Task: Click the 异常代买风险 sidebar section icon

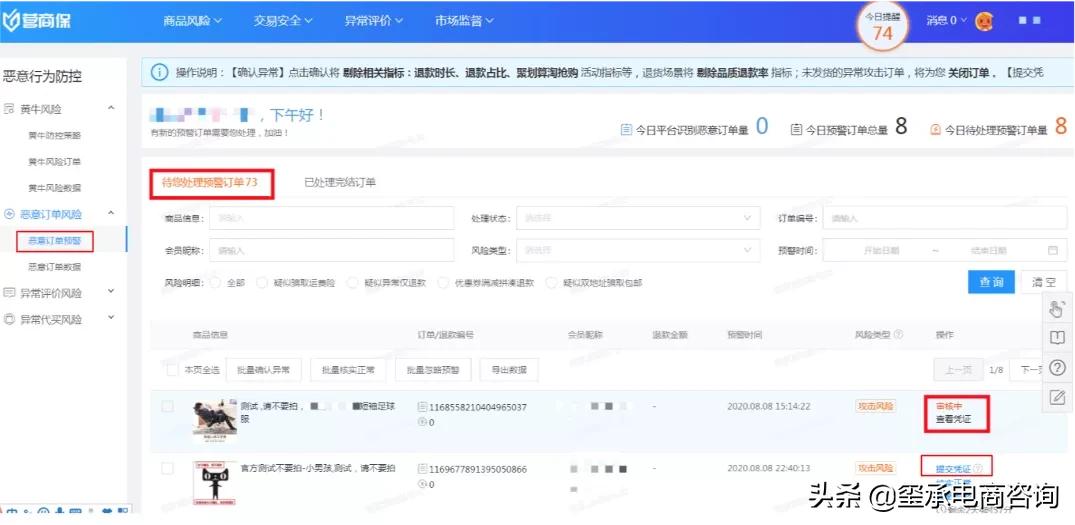Action: coord(9,319)
